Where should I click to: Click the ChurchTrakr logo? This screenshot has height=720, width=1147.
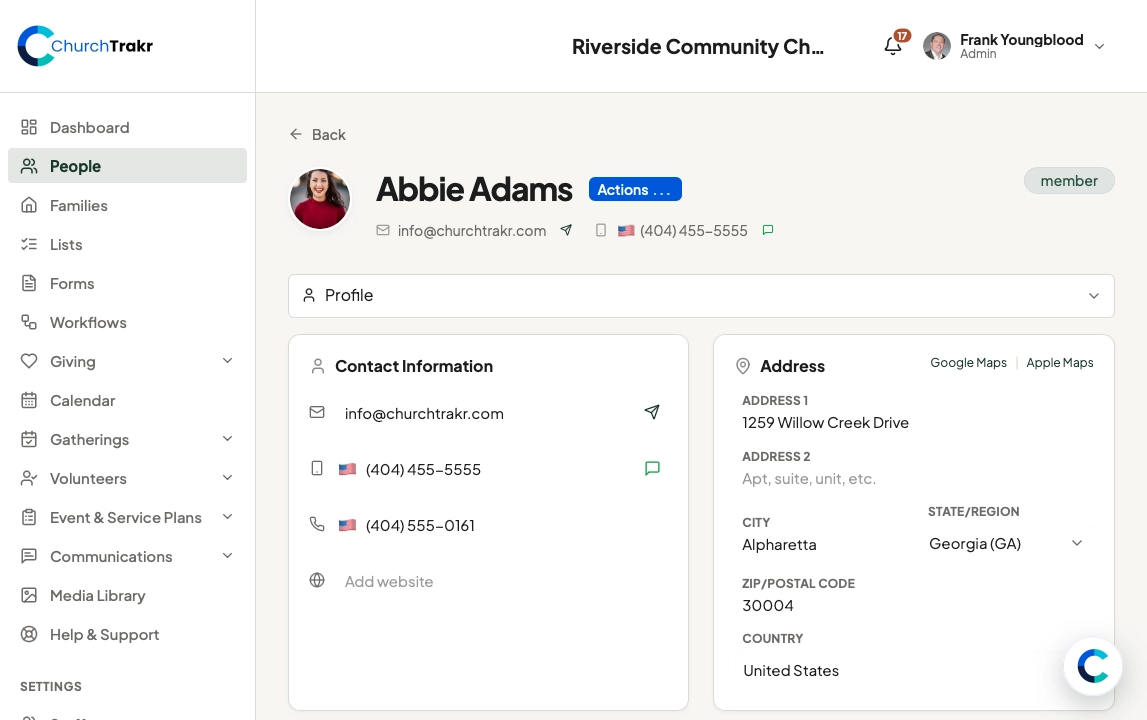(x=86, y=46)
